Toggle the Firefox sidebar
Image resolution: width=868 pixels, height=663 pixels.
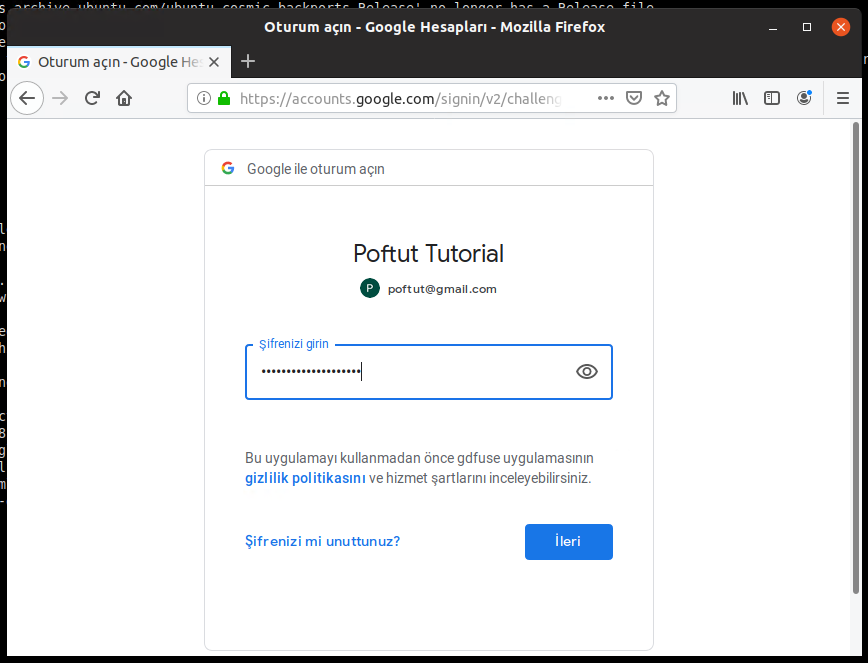[772, 98]
